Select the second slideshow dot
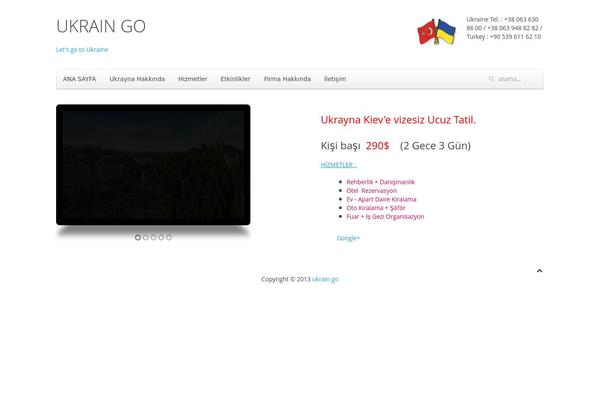Screen dimensions: 600x400 tap(145, 237)
